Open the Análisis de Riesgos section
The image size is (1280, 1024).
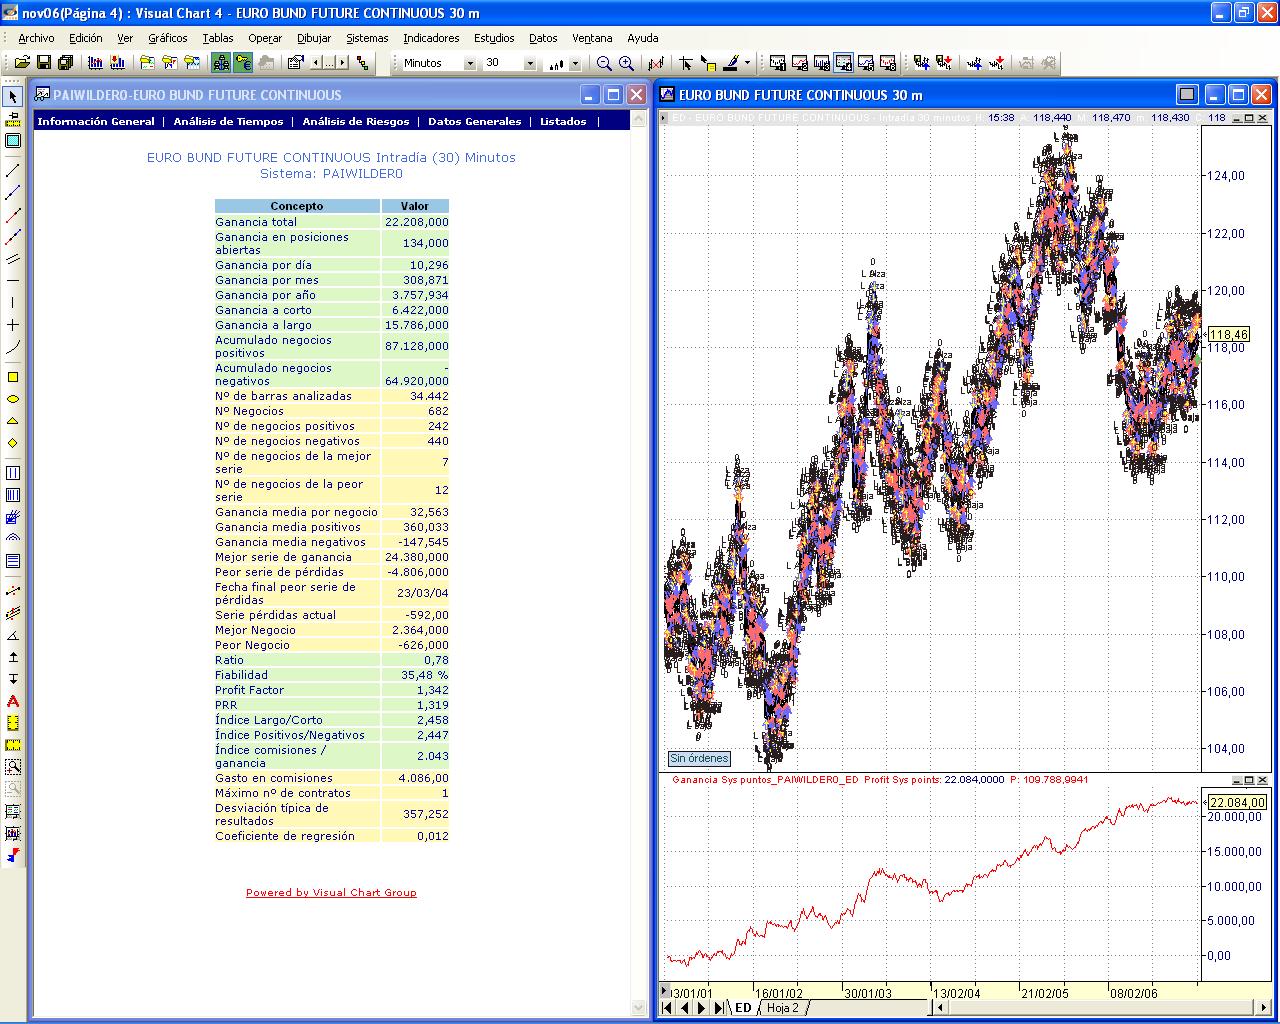pos(355,121)
